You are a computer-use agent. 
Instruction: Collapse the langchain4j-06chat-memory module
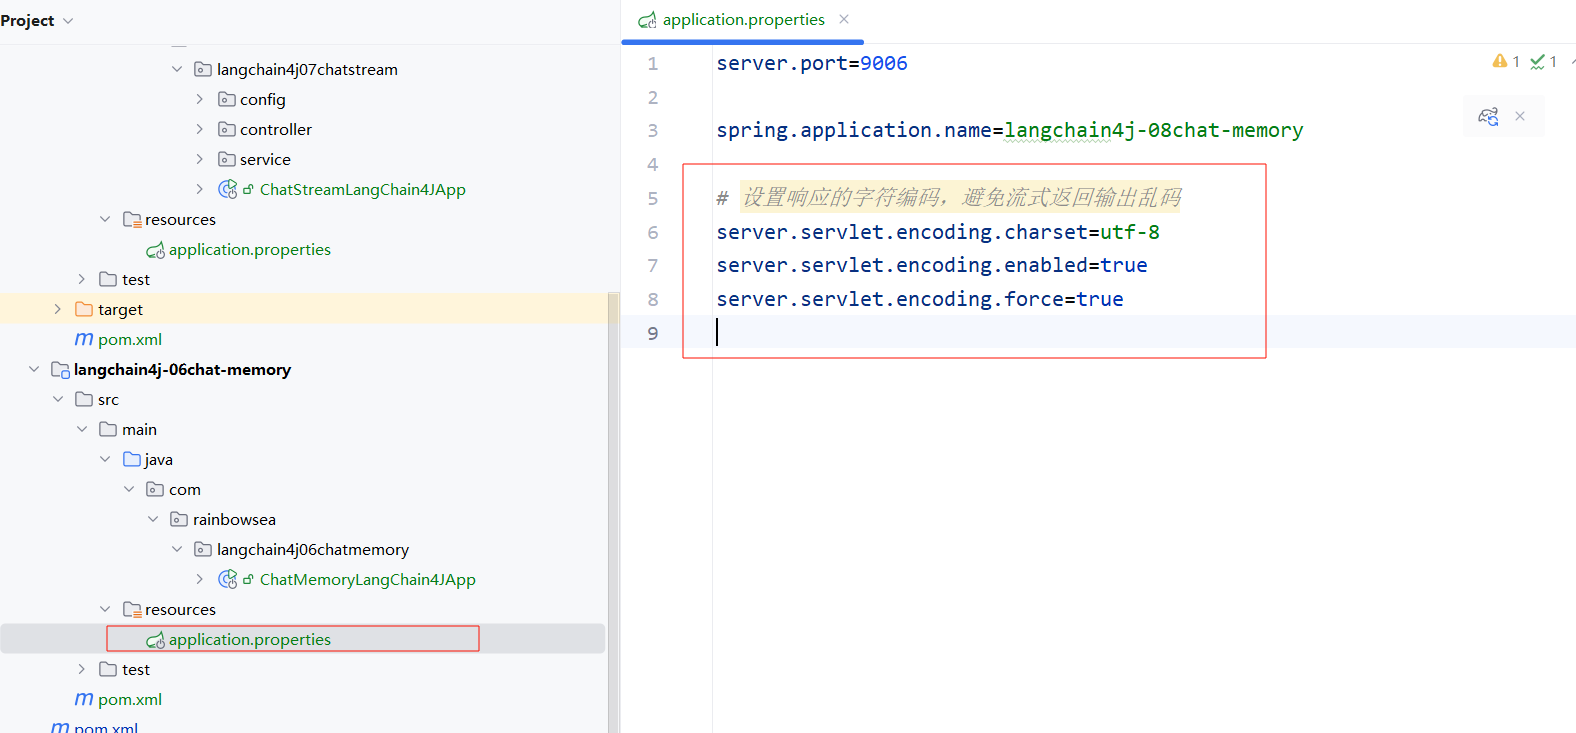(34, 369)
